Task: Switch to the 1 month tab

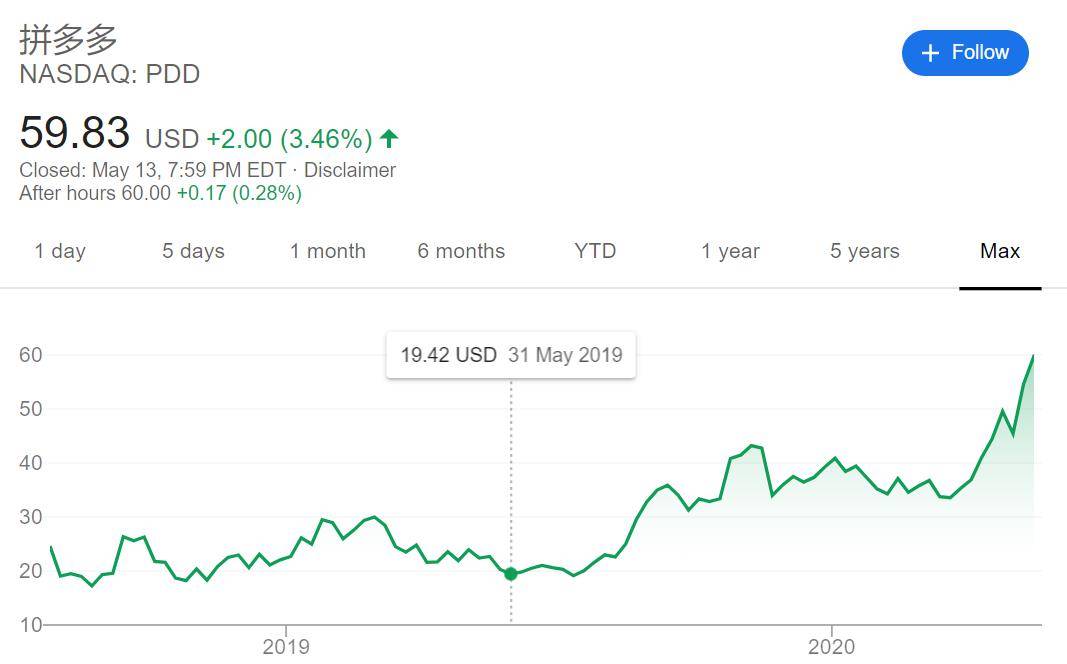Action: click(x=328, y=251)
